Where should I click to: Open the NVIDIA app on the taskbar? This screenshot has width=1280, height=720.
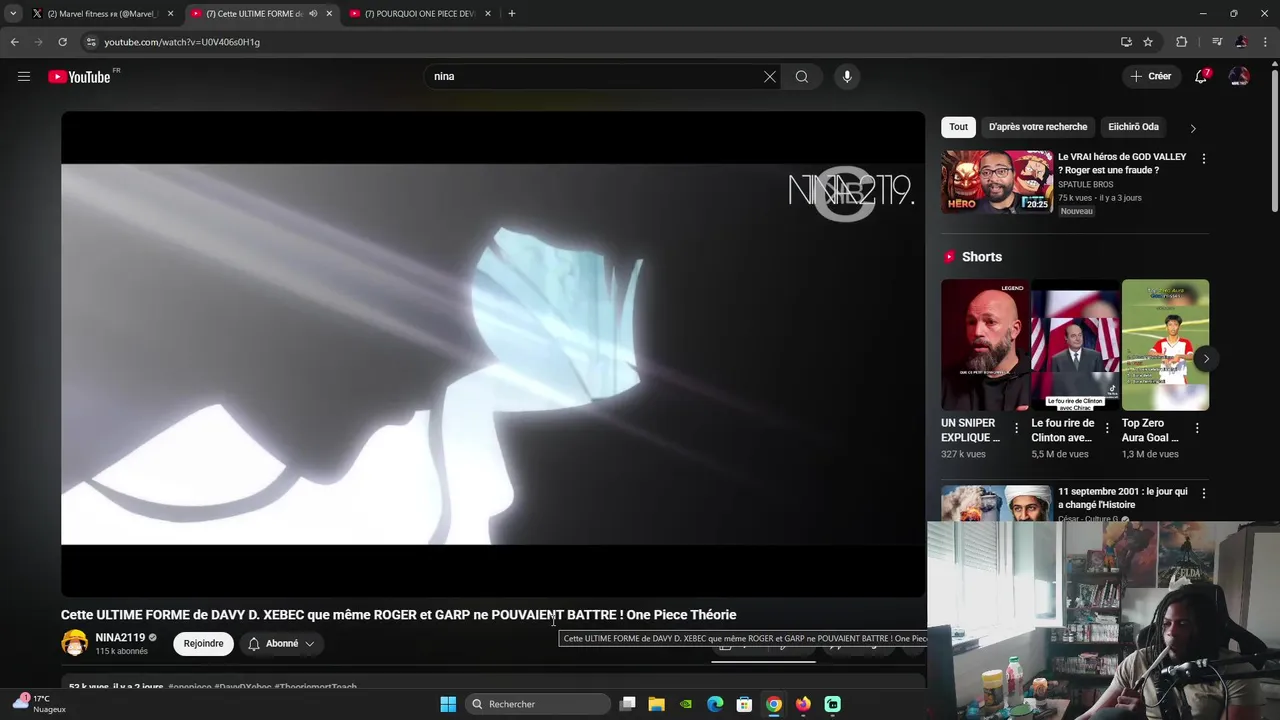tap(686, 704)
